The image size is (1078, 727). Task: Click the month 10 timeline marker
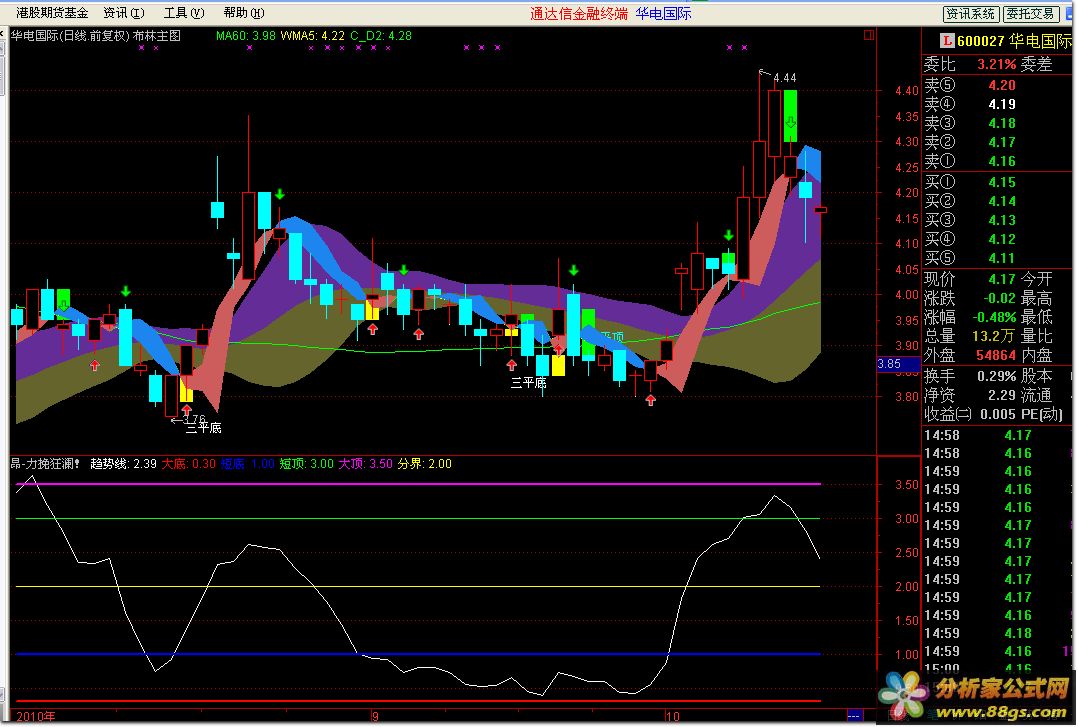pos(672,716)
